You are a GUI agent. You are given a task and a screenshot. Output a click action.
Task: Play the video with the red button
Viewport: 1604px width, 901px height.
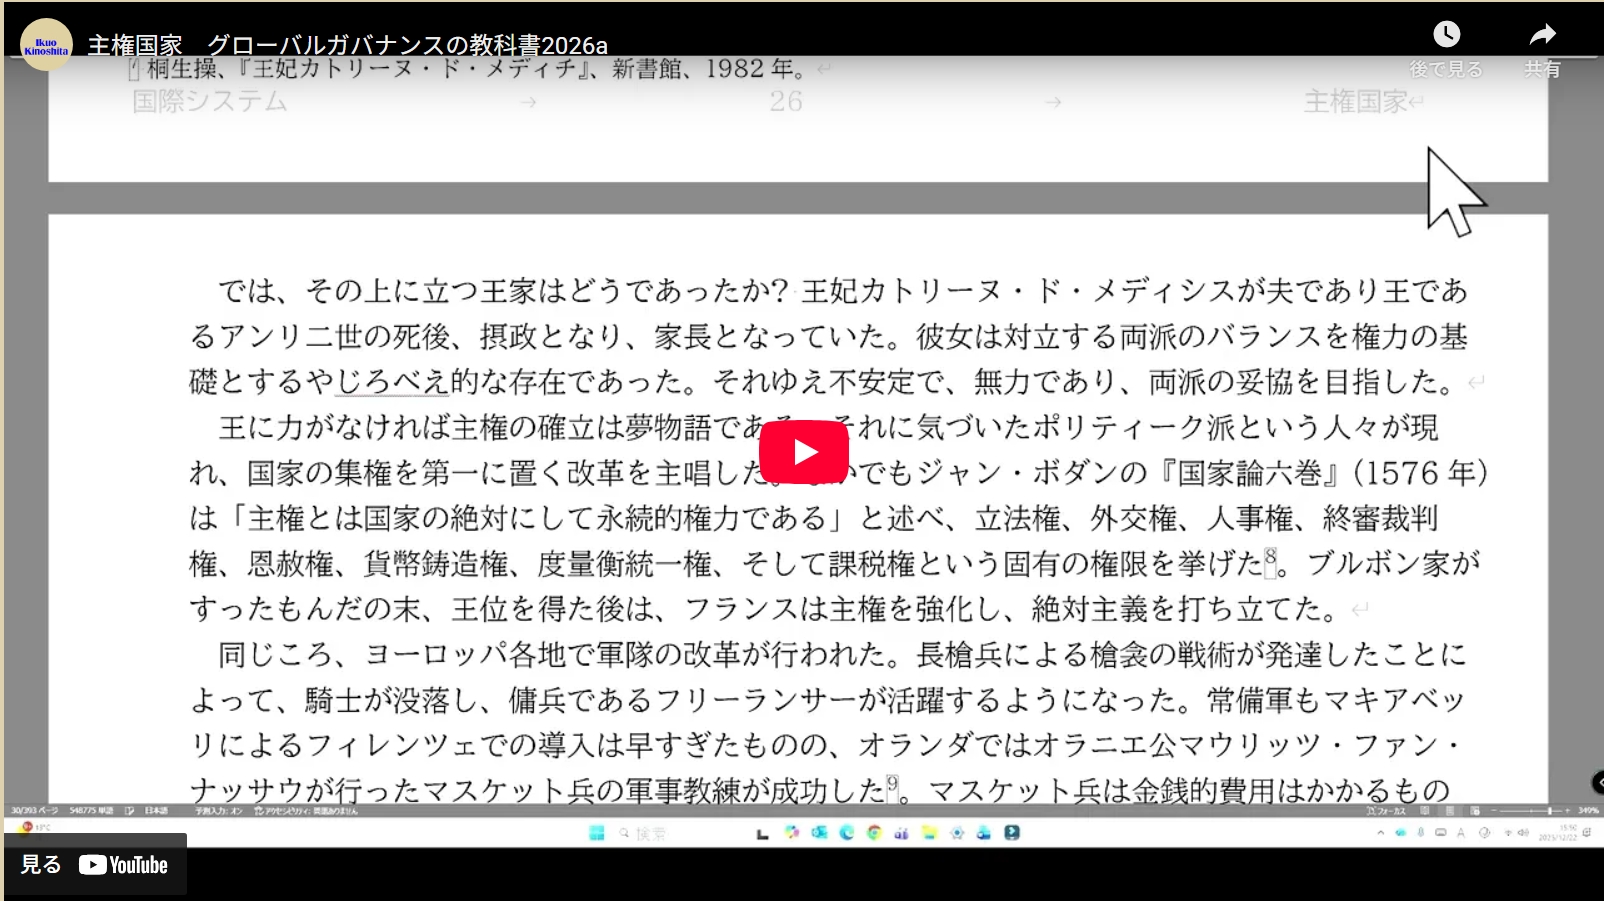tap(803, 452)
